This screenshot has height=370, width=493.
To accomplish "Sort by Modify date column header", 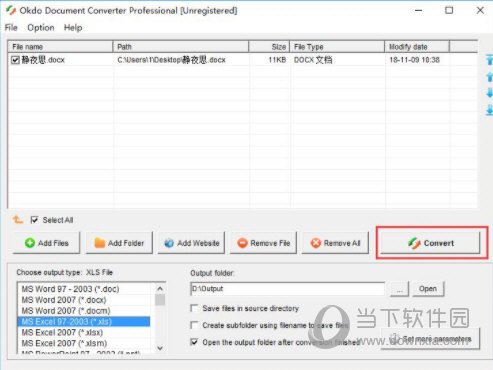I will (417, 47).
